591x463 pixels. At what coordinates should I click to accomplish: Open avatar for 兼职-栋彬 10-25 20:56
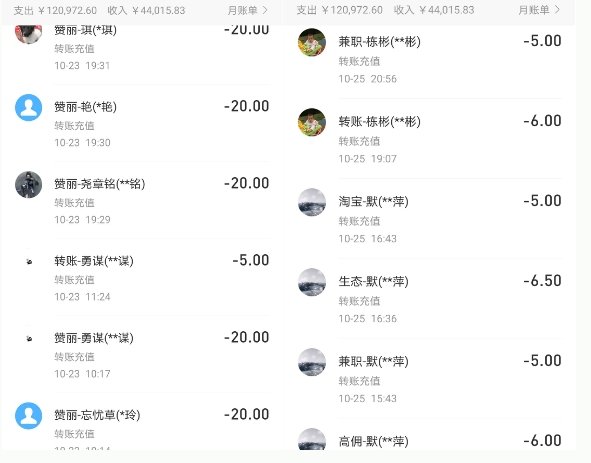[312, 42]
